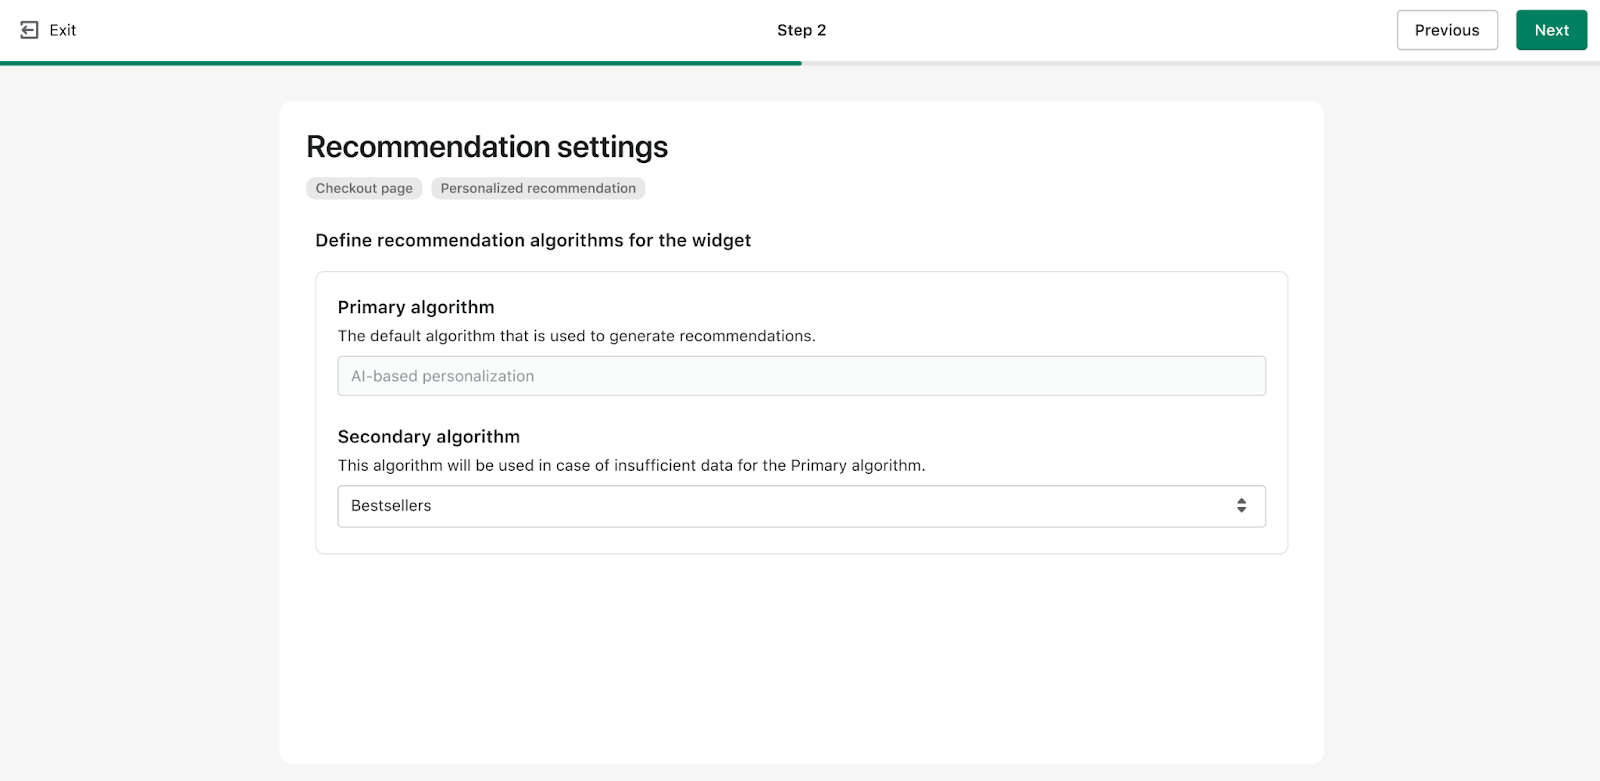Click 'Define recommendation algorithms for the widget'
The width and height of the screenshot is (1600, 781).
pyautogui.click(x=533, y=240)
